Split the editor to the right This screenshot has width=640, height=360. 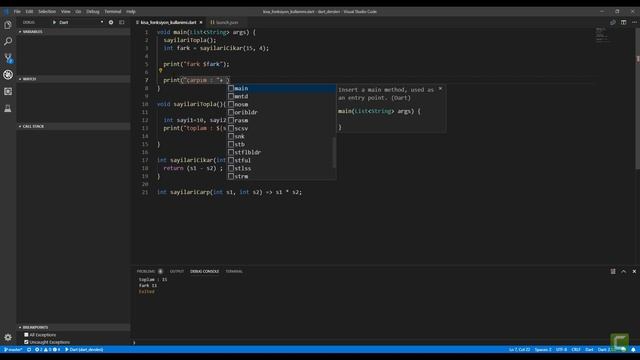coord(623,22)
